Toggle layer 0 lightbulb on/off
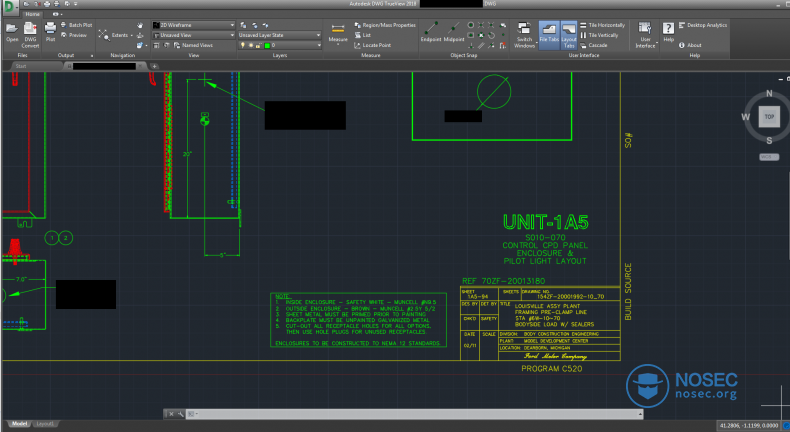The width and height of the screenshot is (790, 432). [x=243, y=45]
